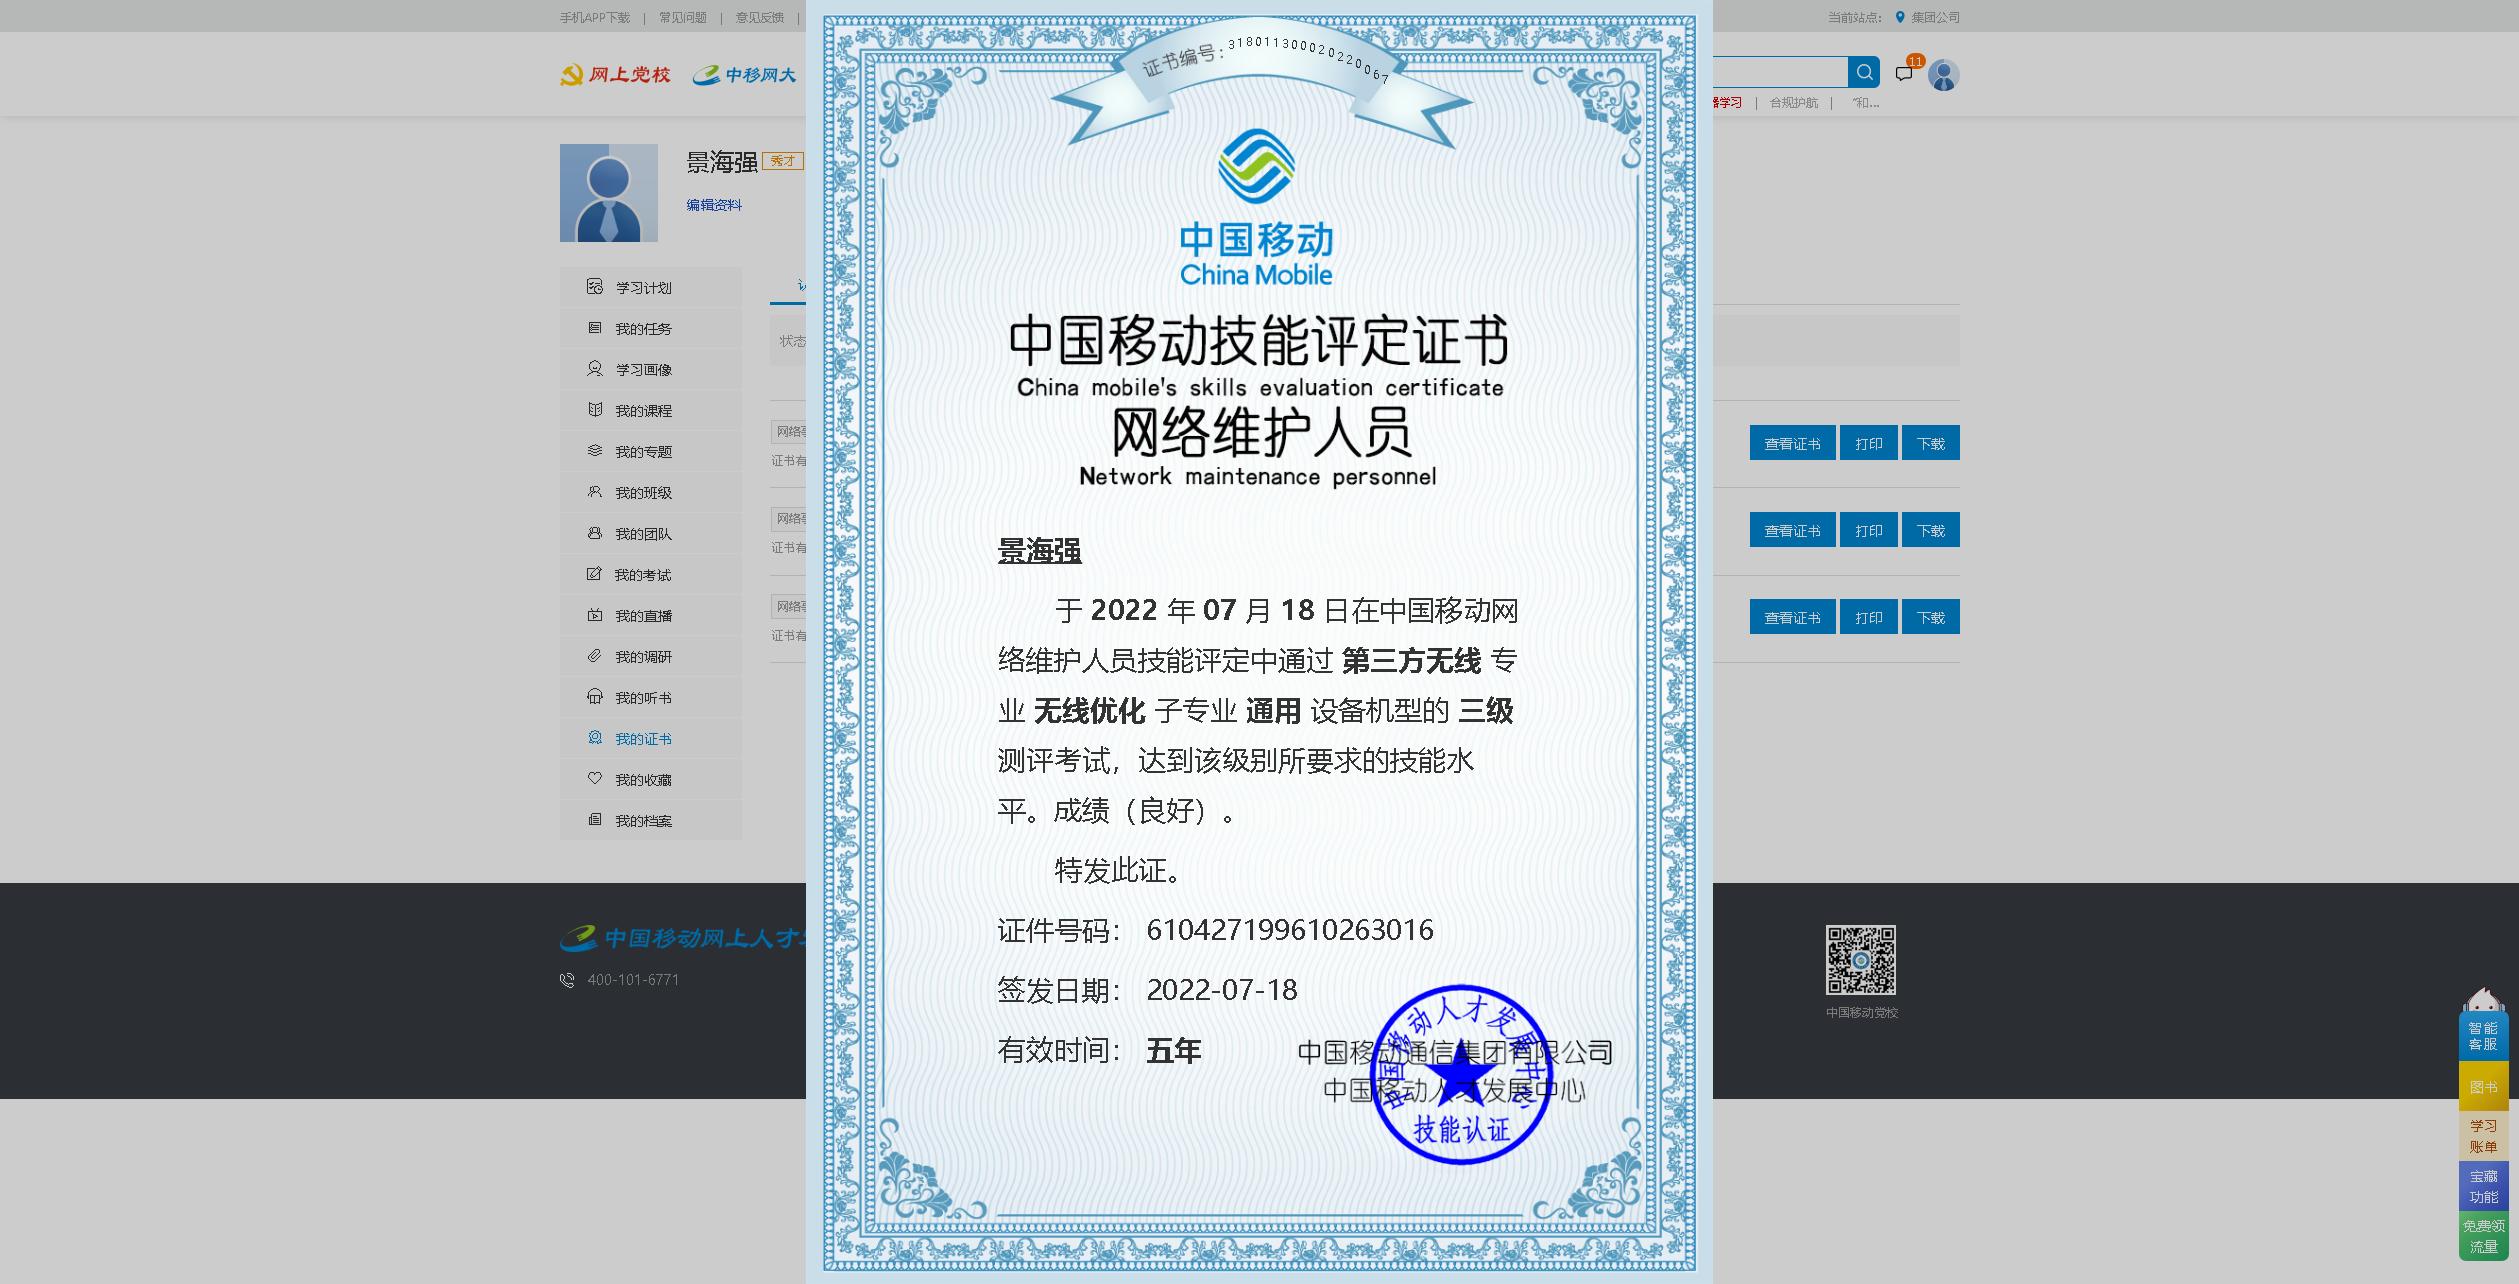Click the 秀才 level badge
The width and height of the screenshot is (2519, 1284).
[783, 161]
